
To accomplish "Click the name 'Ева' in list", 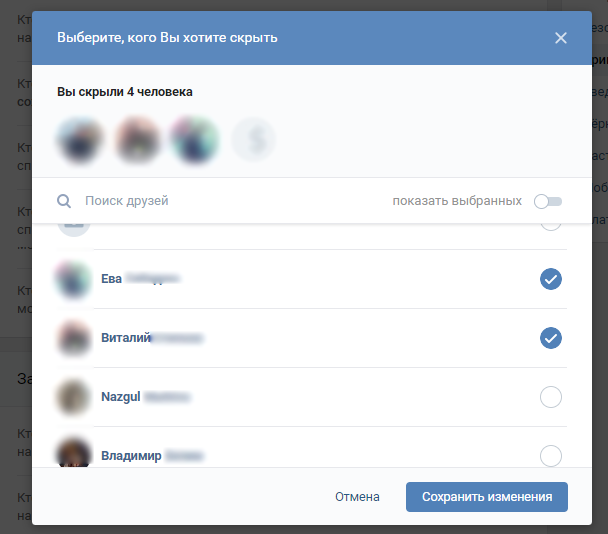I will pos(111,278).
